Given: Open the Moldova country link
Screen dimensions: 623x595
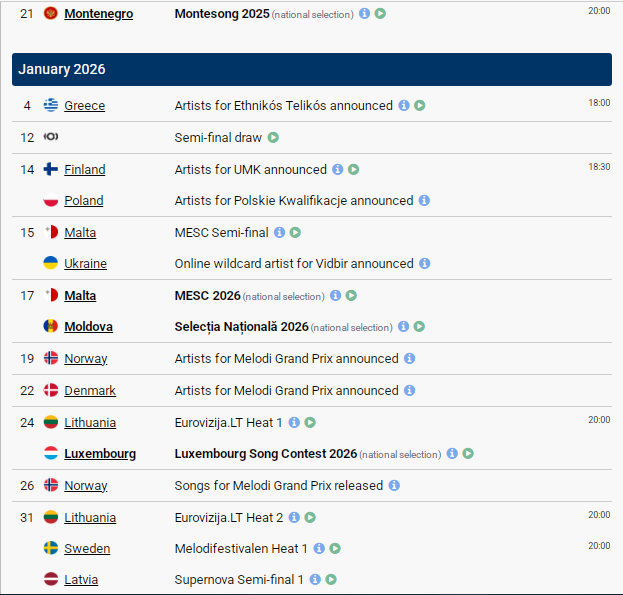Looking at the screenshot, I should 88,327.
